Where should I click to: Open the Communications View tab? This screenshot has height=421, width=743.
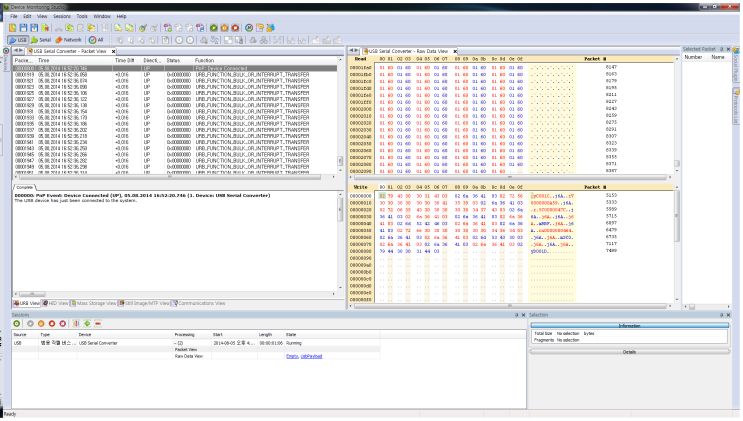201,302
